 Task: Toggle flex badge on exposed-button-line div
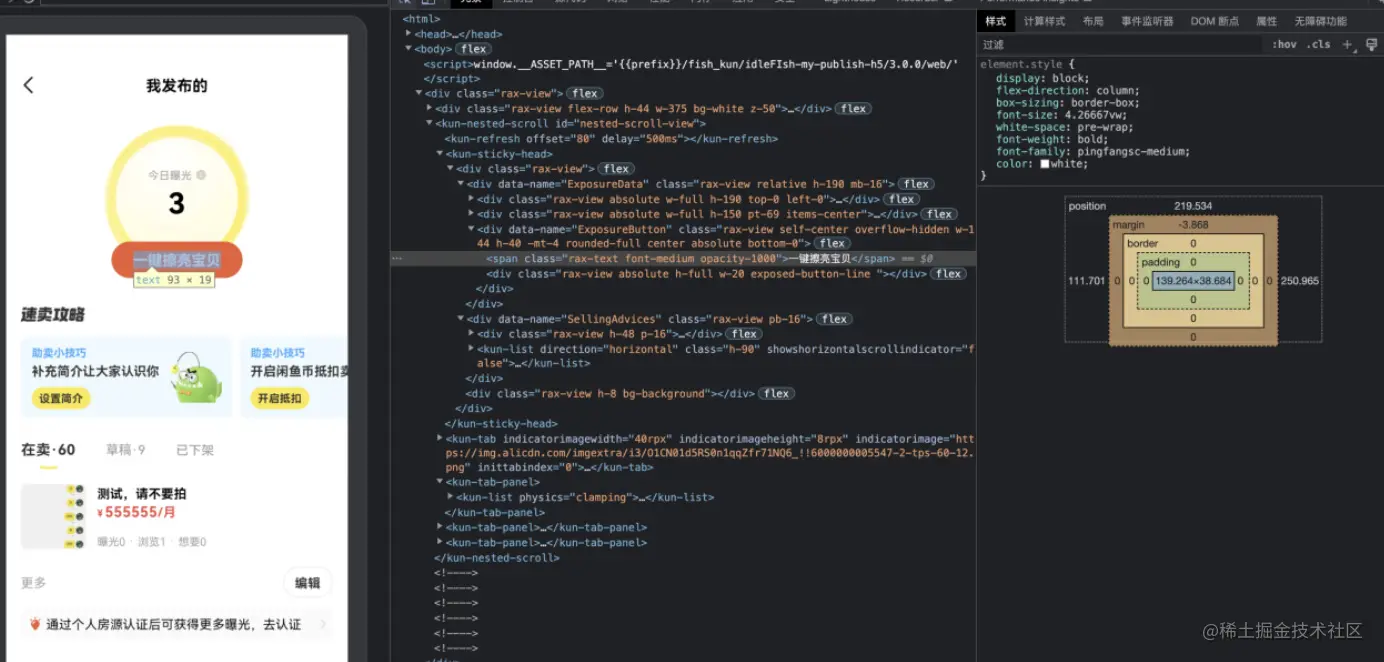click(948, 273)
